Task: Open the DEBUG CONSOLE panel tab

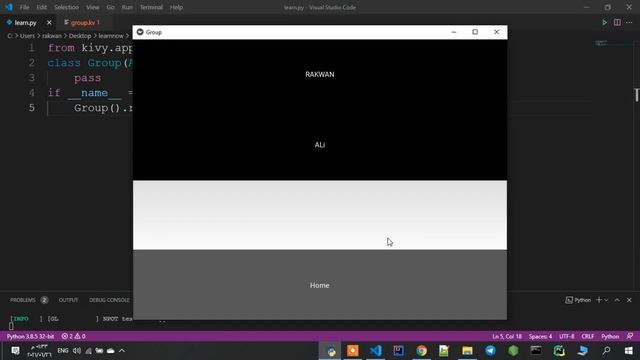Action: click(109, 300)
